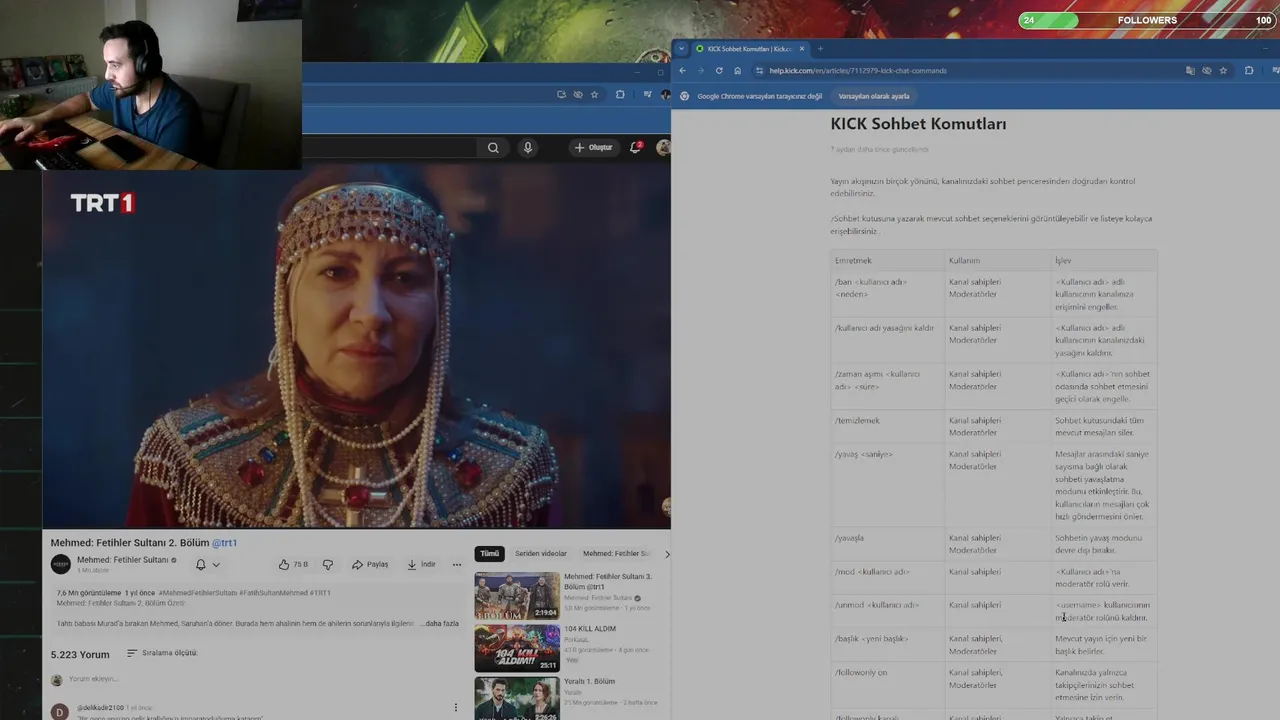Show next filter chips with right arrow
Image resolution: width=1280 pixels, height=720 pixels.
click(667, 554)
